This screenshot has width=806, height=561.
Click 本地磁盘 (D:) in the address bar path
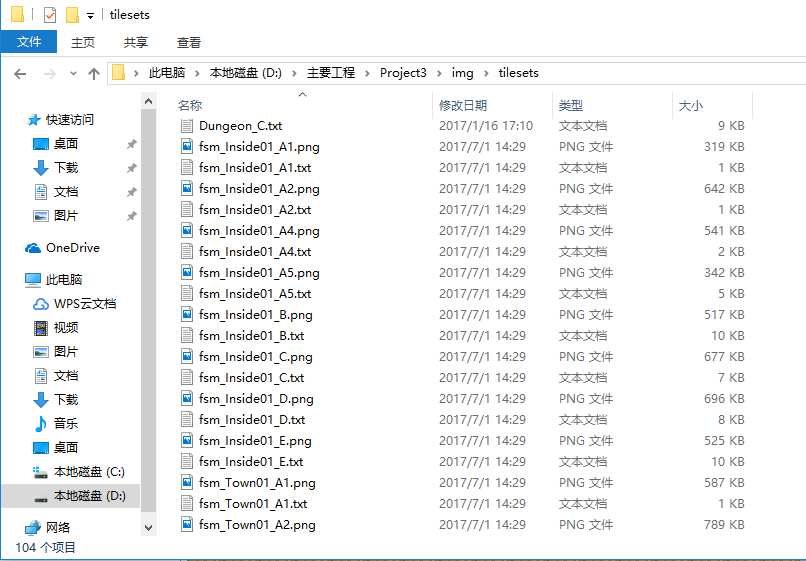[246, 73]
